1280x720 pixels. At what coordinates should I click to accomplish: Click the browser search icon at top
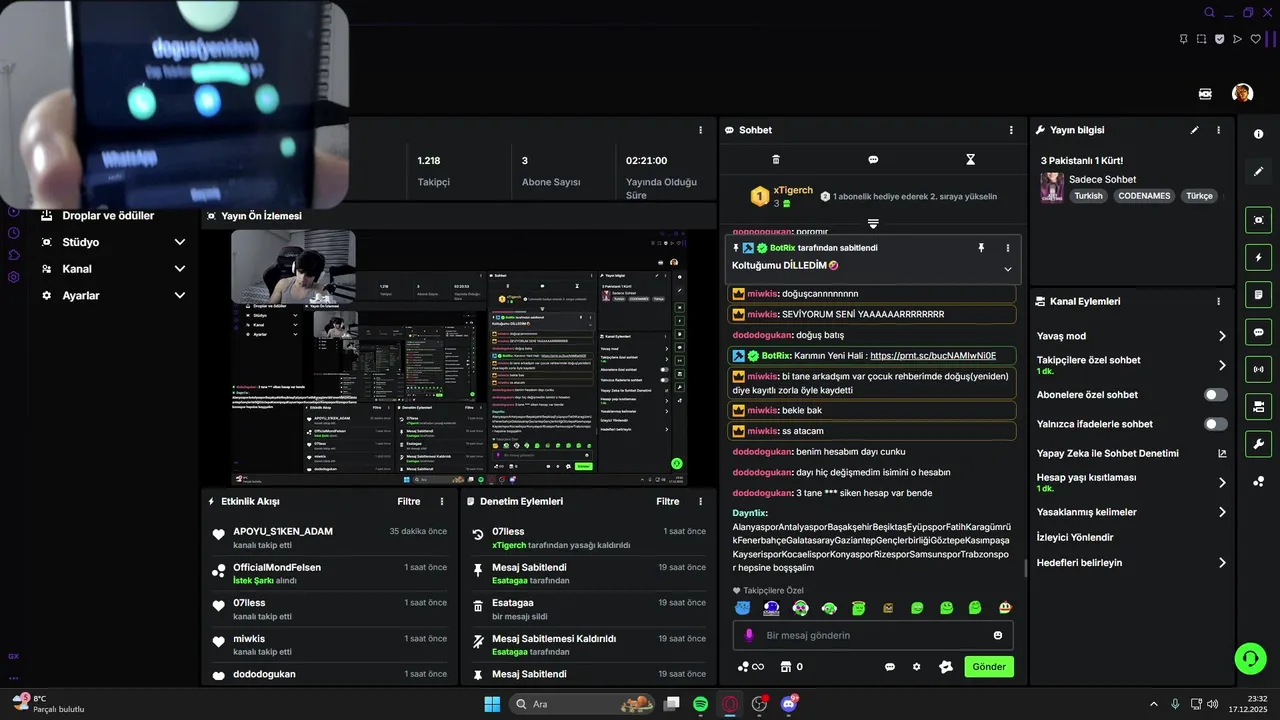(x=1210, y=13)
